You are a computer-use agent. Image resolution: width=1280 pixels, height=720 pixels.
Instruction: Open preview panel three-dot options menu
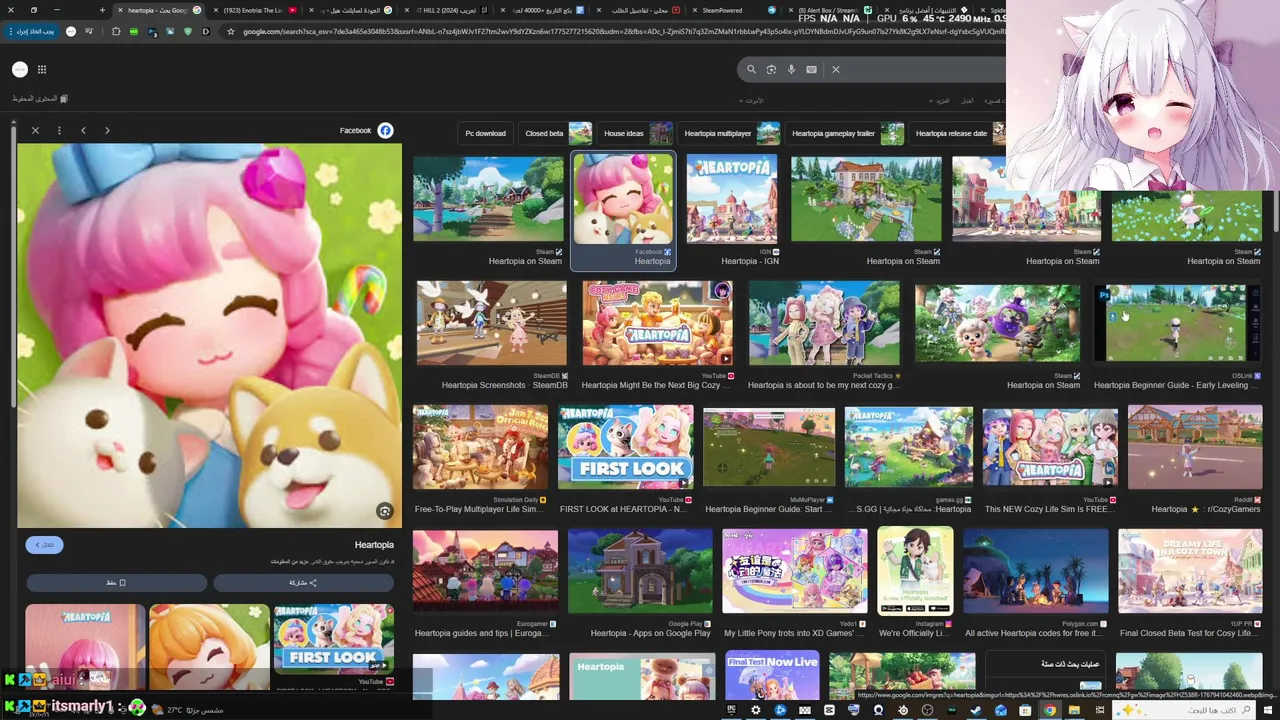pos(59,130)
